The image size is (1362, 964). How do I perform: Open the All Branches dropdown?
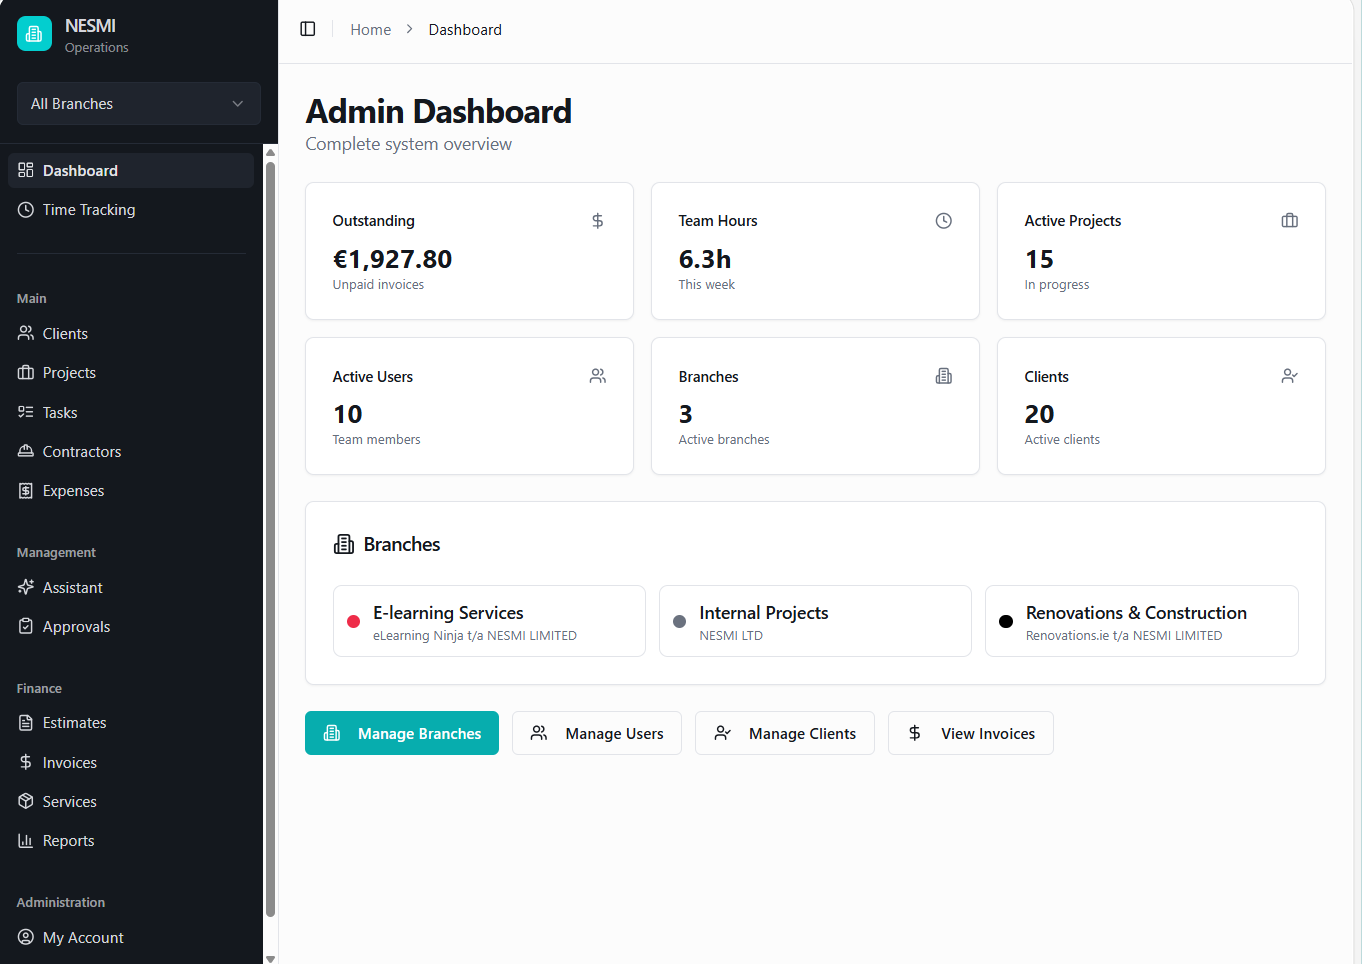(139, 104)
